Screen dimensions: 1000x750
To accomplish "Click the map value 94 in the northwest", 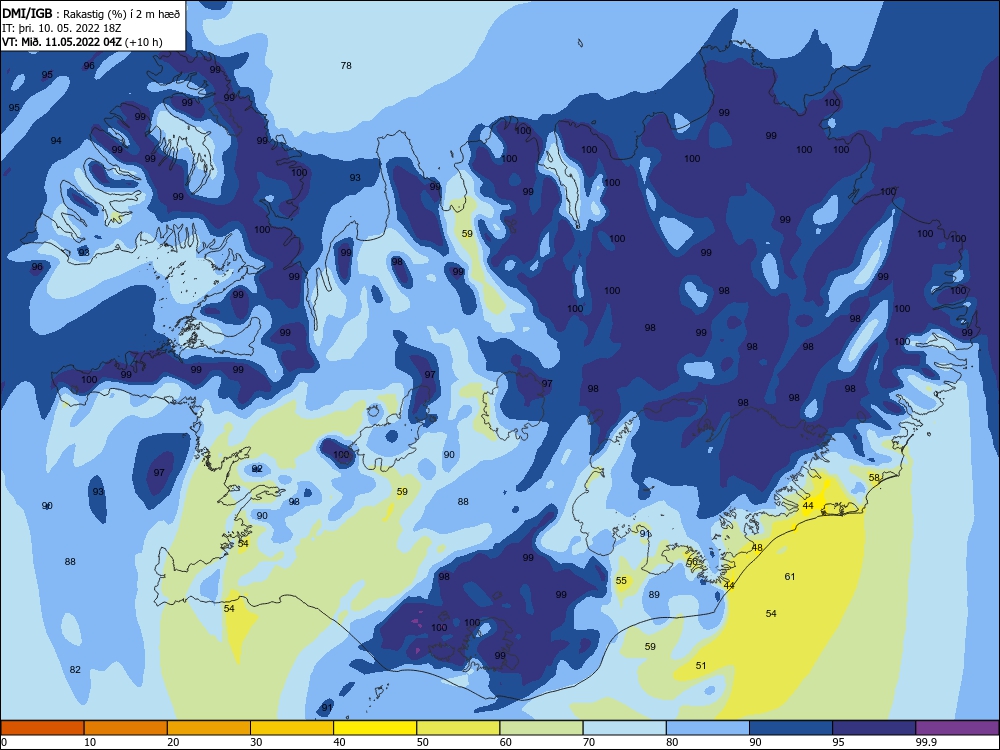I will (56, 140).
